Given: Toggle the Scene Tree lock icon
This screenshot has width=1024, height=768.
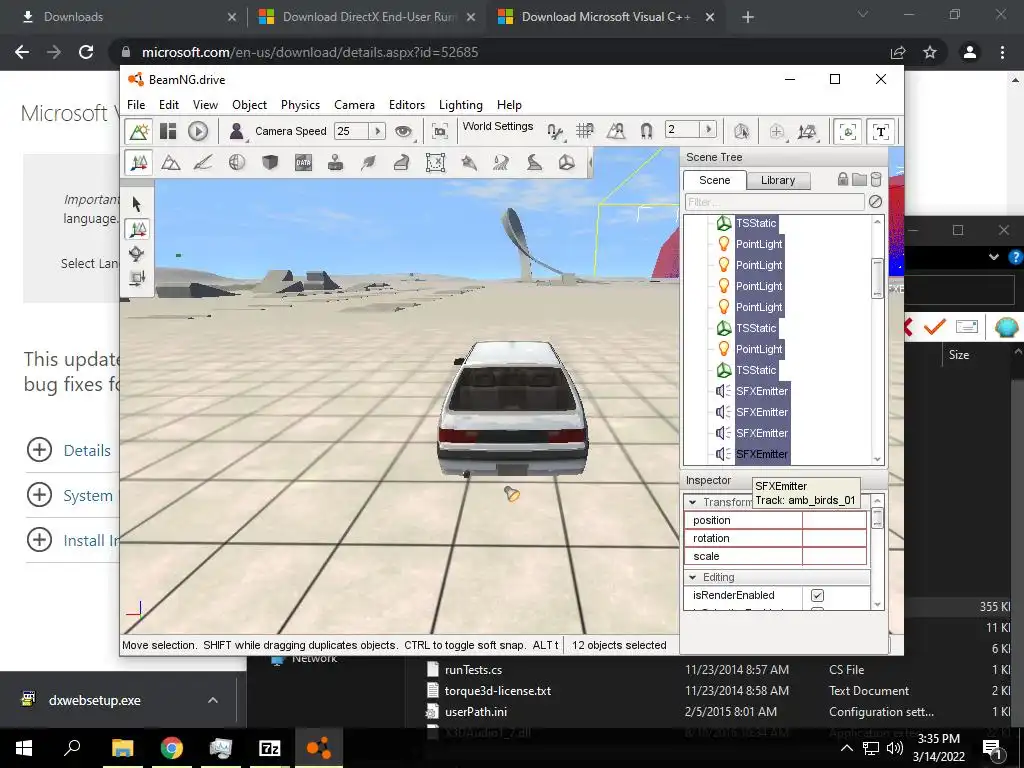Looking at the screenshot, I should click(x=843, y=180).
